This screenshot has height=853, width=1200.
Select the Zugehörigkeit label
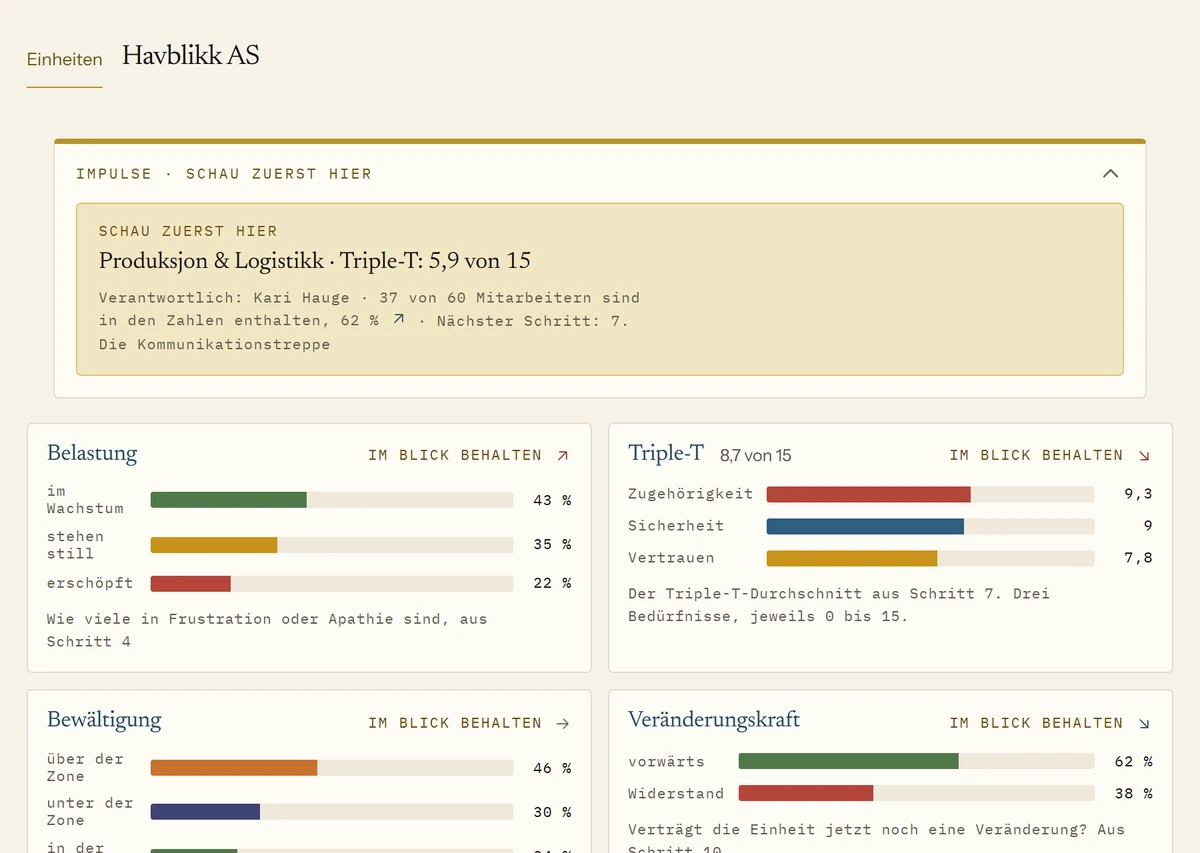point(690,494)
